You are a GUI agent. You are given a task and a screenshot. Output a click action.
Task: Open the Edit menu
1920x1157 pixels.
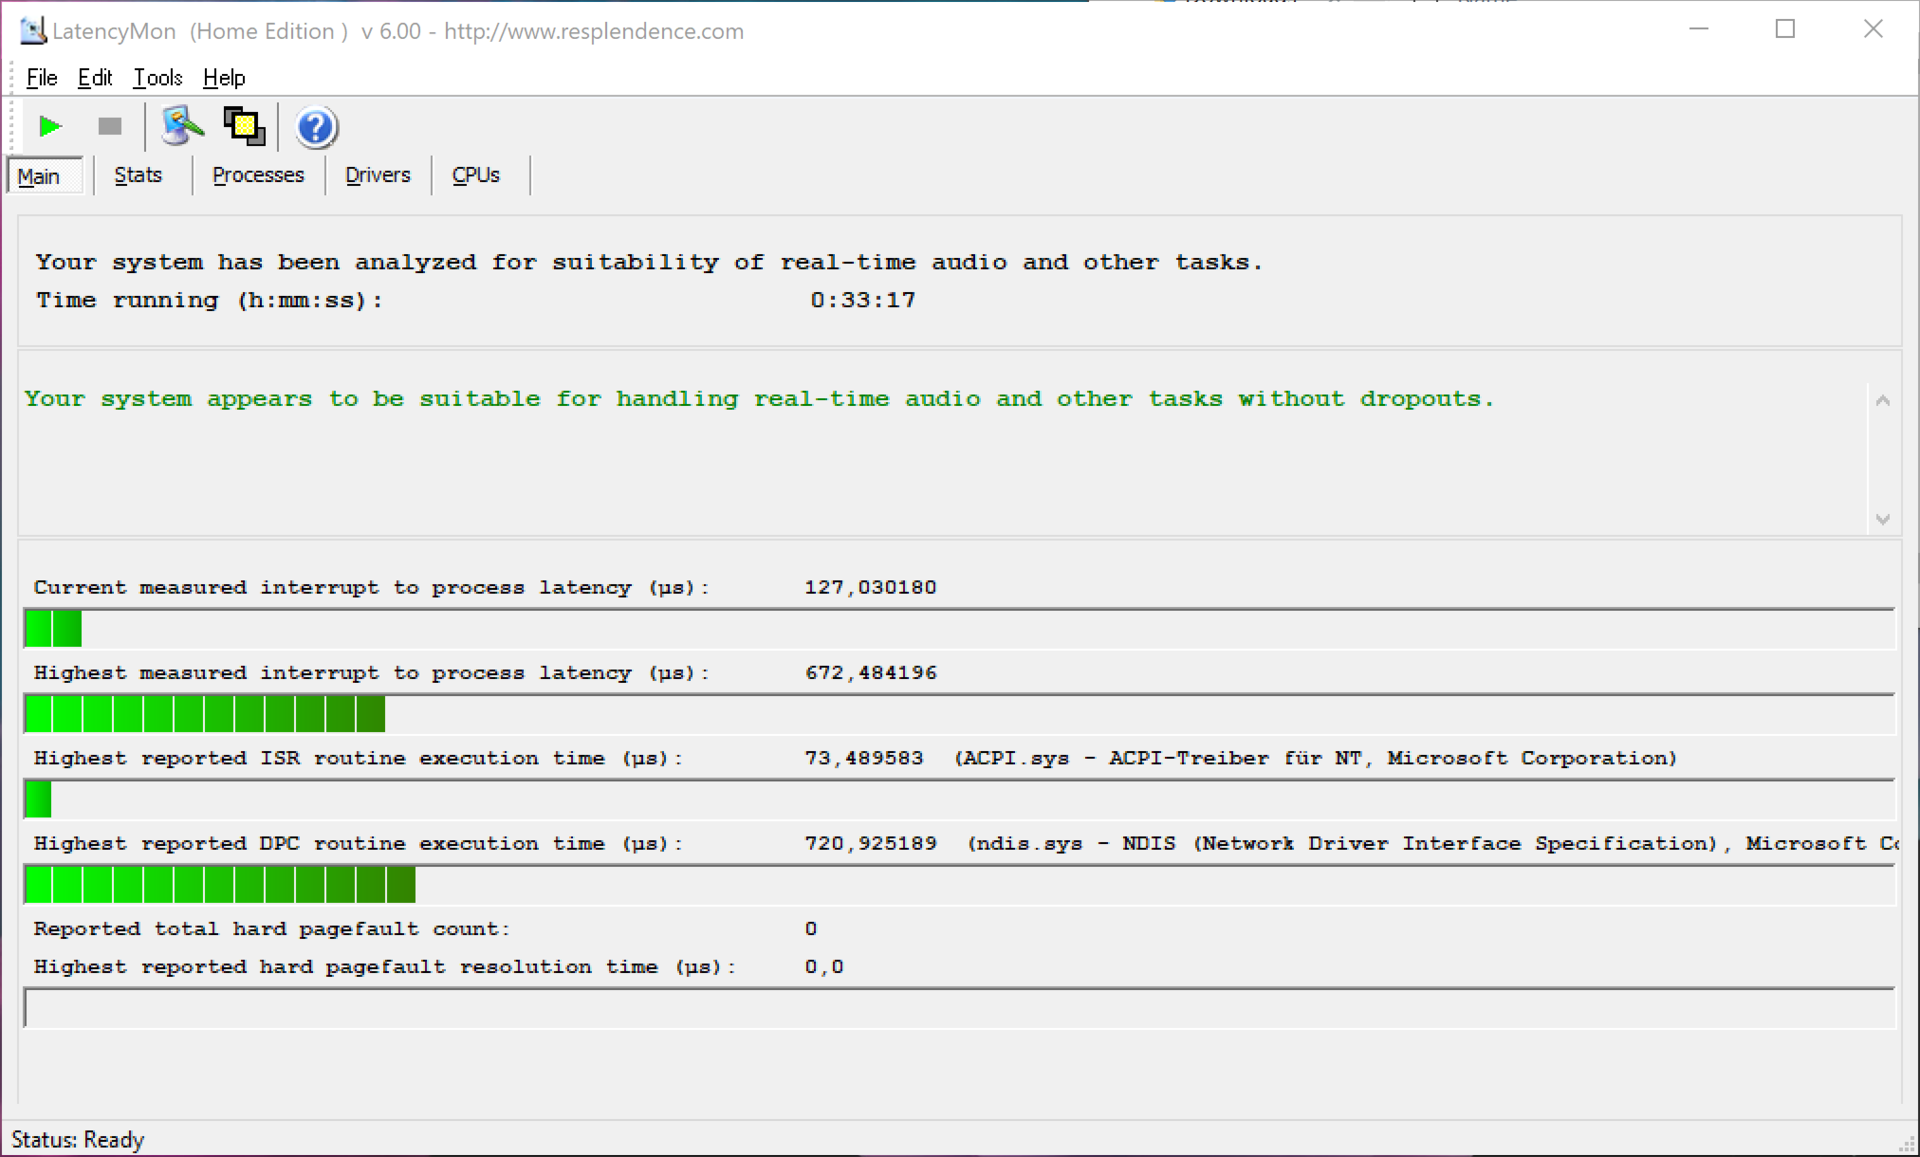pyautogui.click(x=94, y=78)
